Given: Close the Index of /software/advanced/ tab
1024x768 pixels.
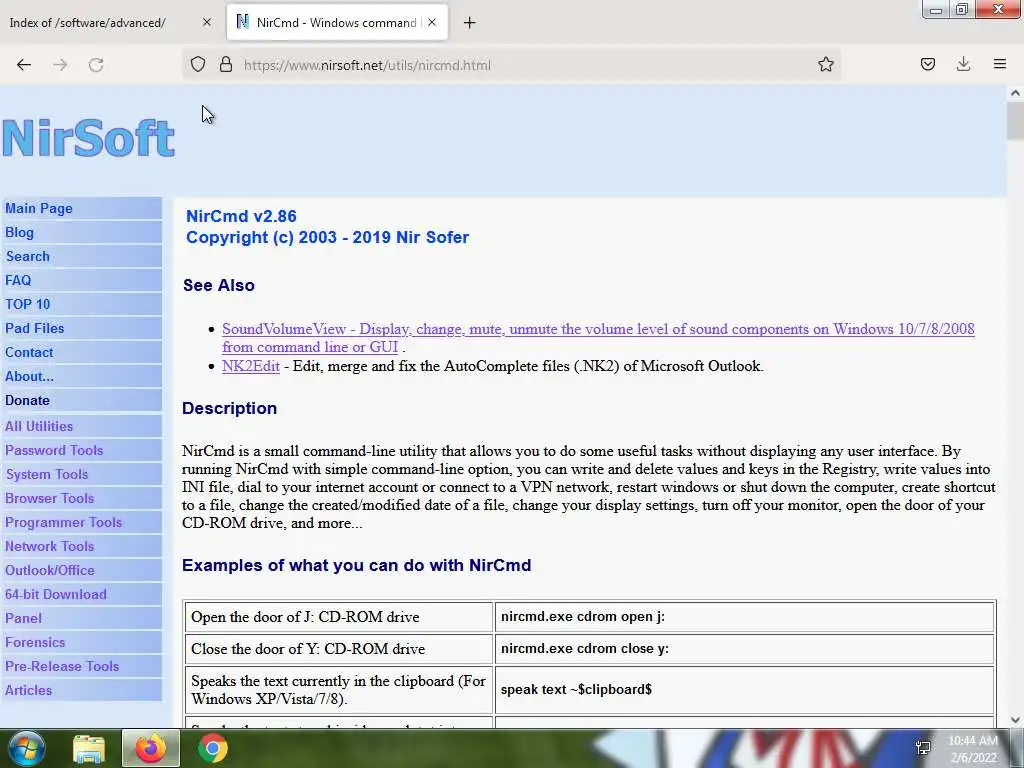Looking at the screenshot, I should pyautogui.click(x=206, y=22).
